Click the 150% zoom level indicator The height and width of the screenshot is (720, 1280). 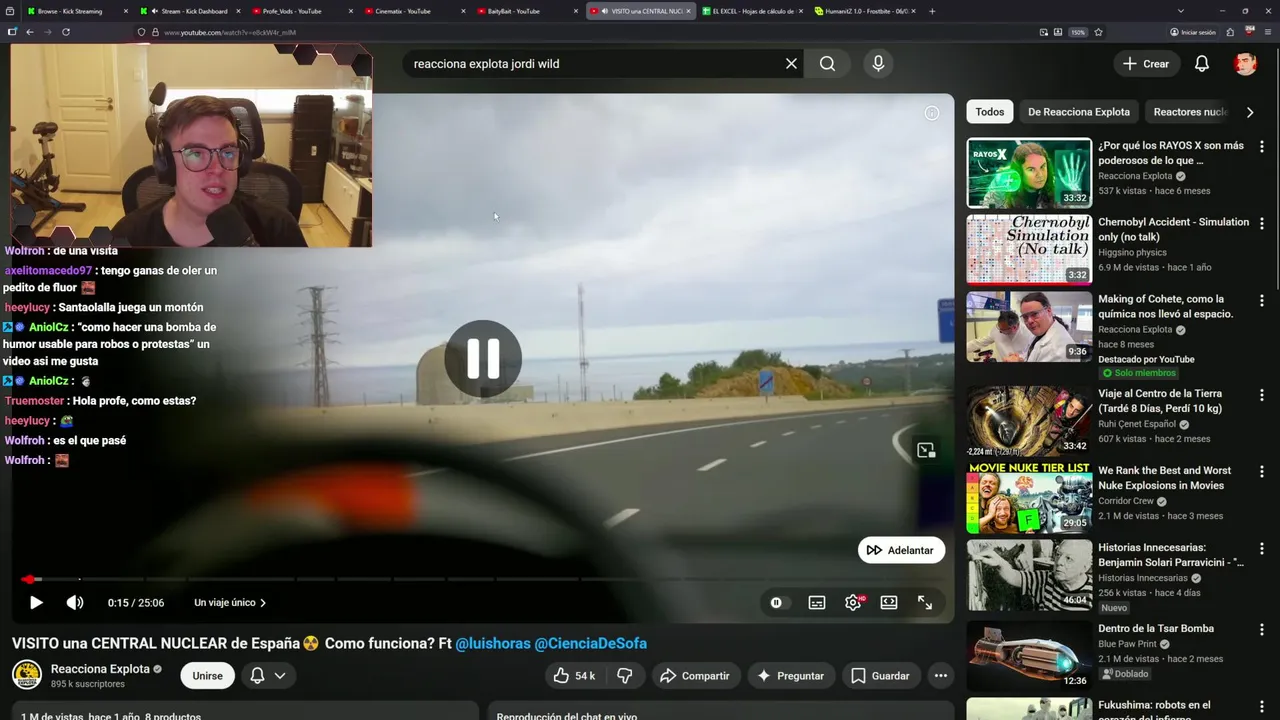pos(1078,32)
